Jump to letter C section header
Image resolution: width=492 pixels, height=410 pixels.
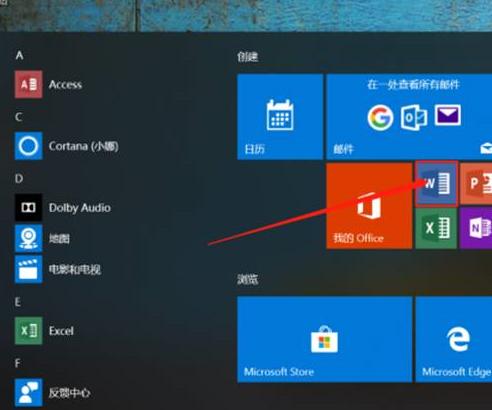tap(19, 117)
